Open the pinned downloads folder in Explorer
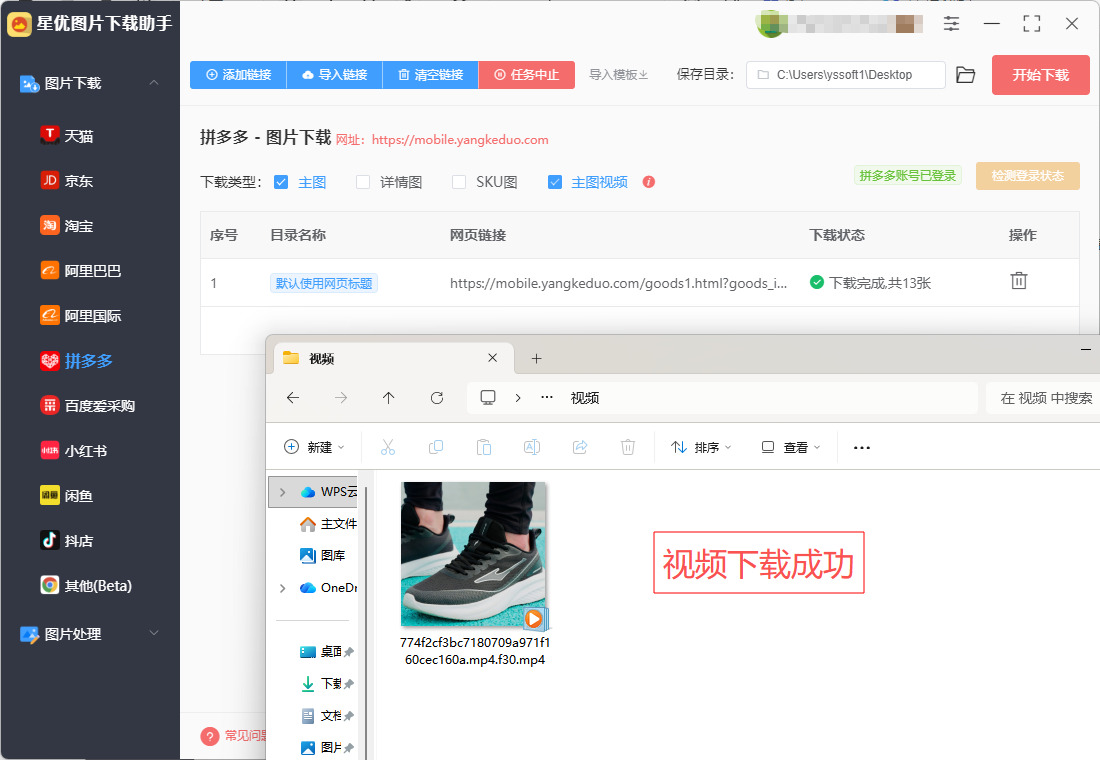Viewport: 1100px width, 760px height. click(326, 683)
